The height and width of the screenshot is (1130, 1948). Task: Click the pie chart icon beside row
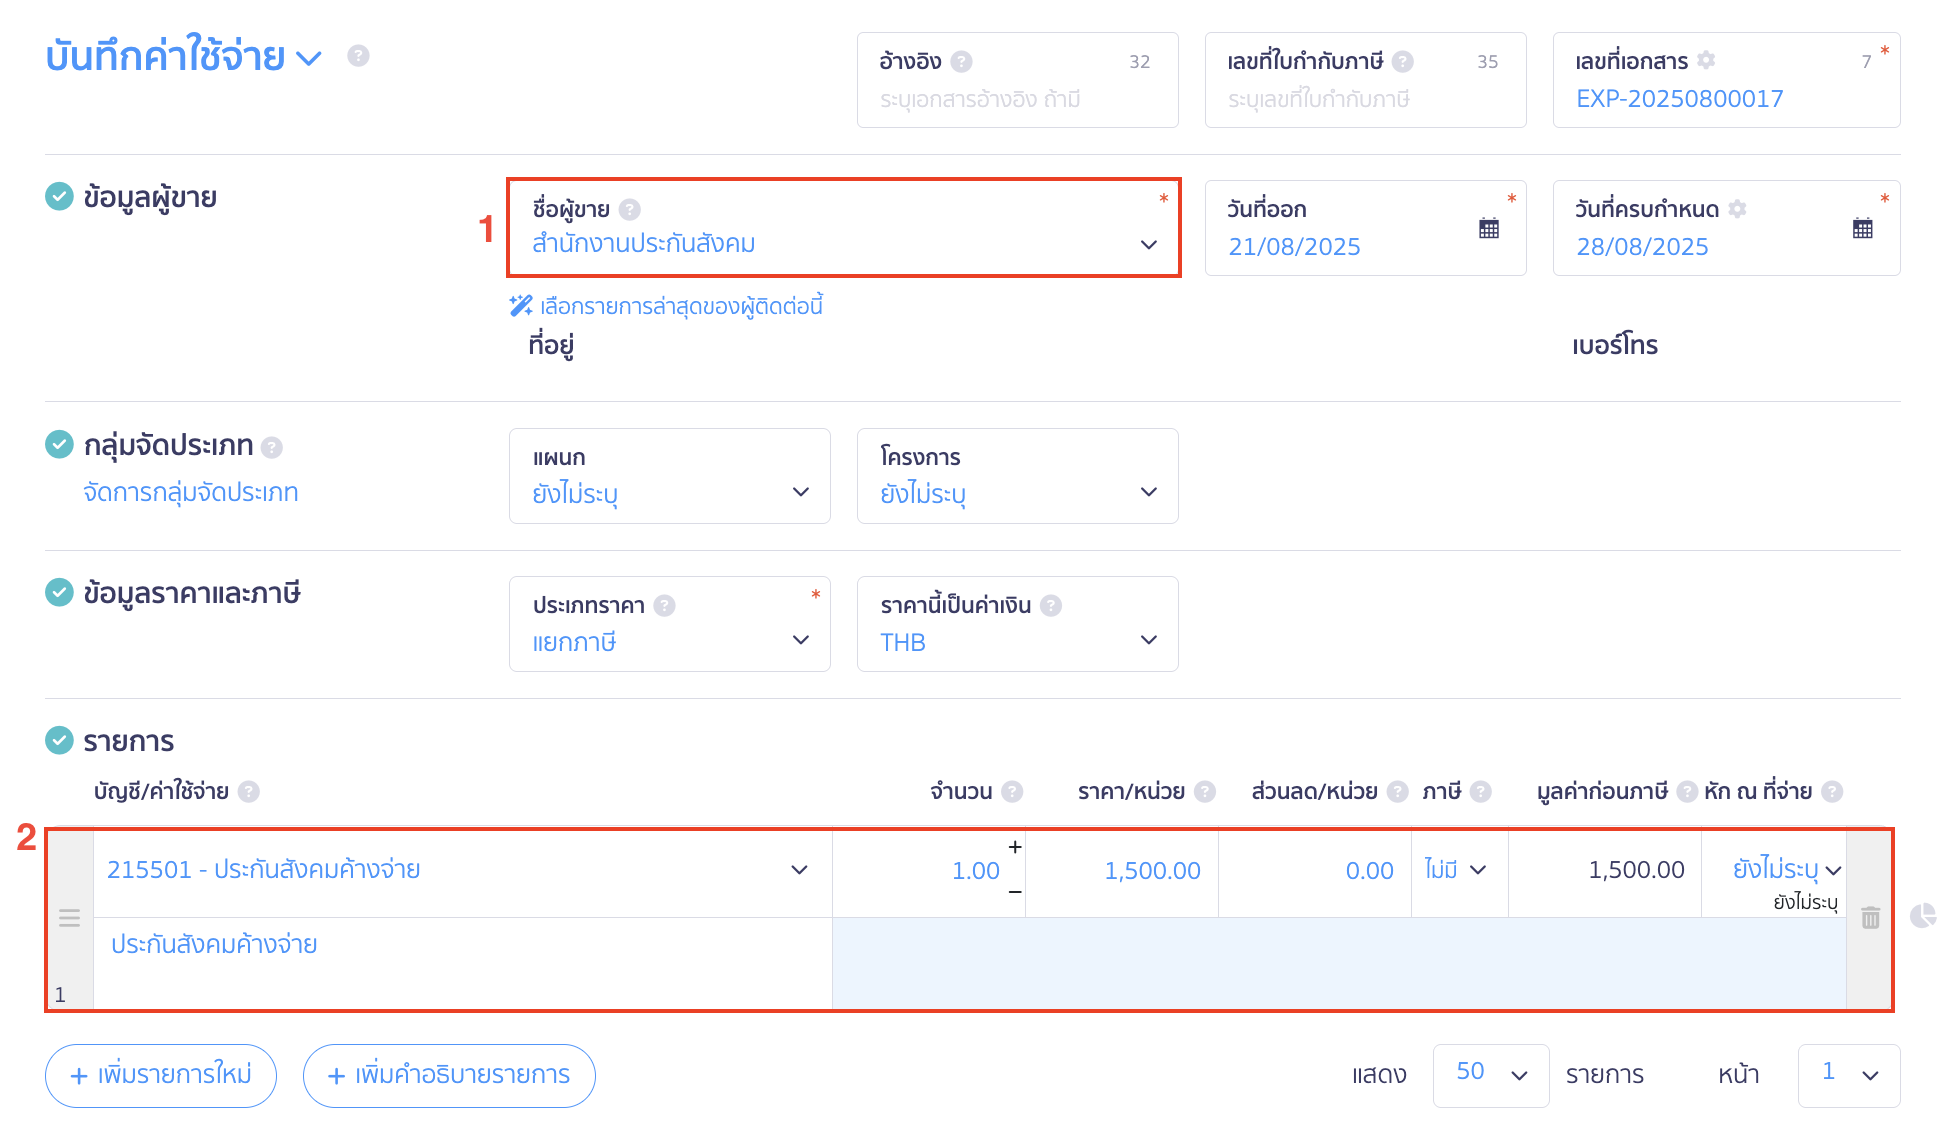(1922, 915)
